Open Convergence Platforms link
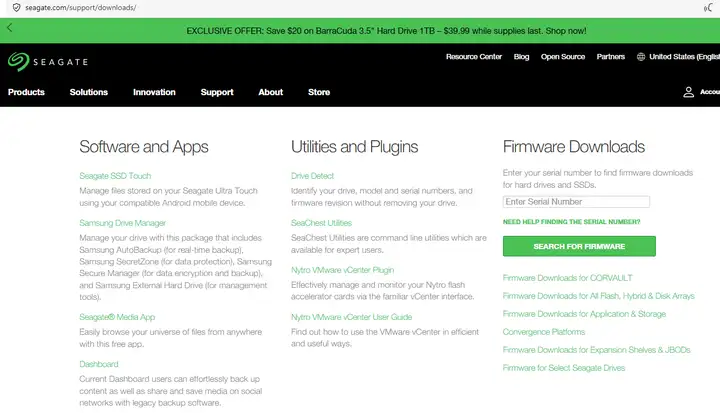Screen dimensions: 720x413 point(544,332)
